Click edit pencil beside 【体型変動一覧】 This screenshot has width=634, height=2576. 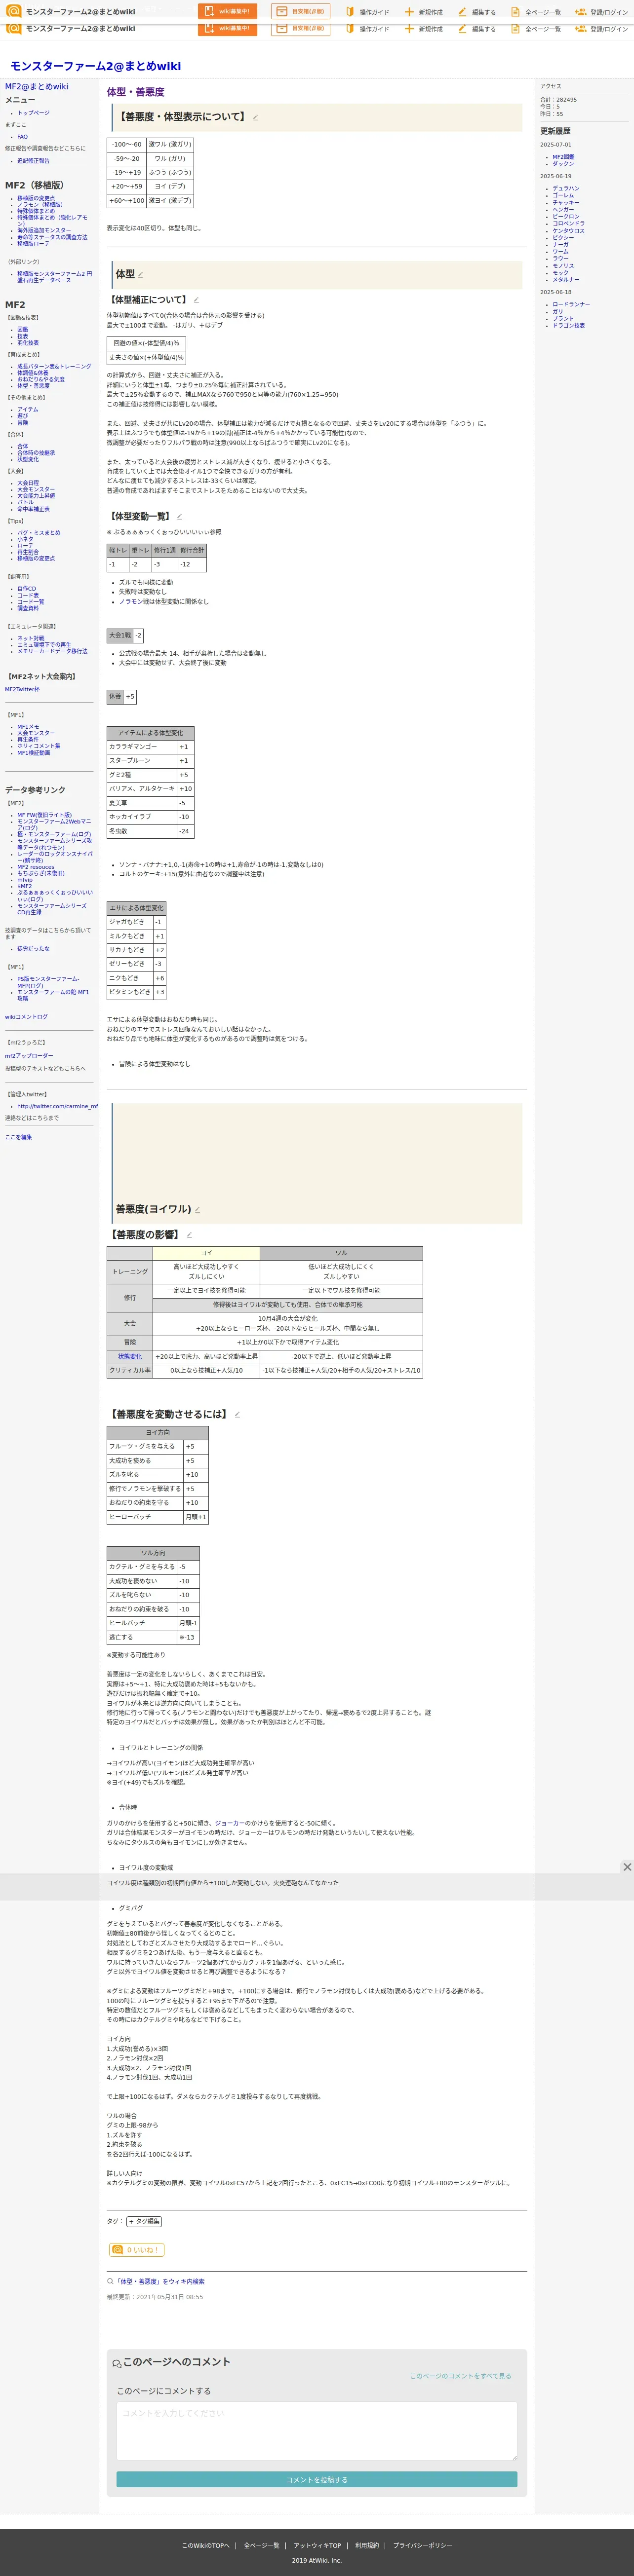[x=179, y=517]
